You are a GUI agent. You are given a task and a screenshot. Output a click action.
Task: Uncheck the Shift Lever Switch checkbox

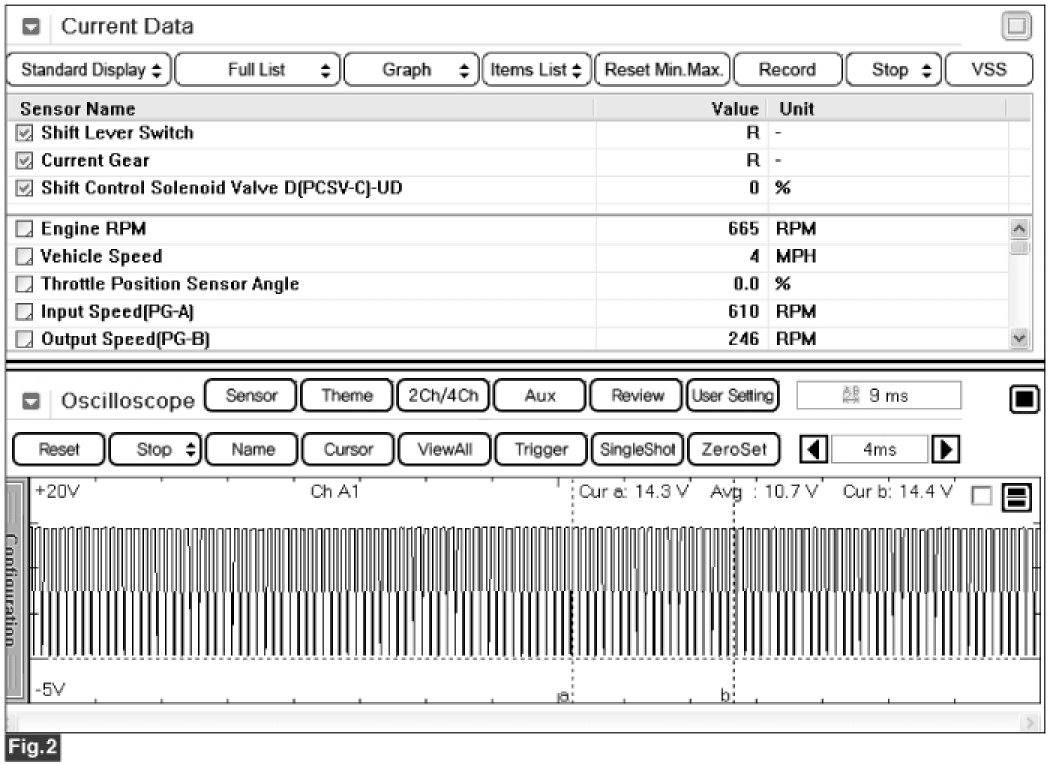(x=25, y=133)
